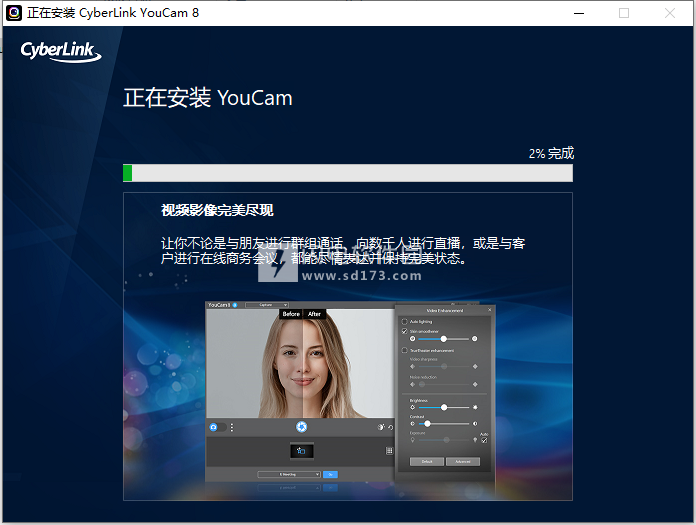Viewport: 696px width, 525px height.
Task: Click the CyberLink logo
Action: click(x=61, y=51)
